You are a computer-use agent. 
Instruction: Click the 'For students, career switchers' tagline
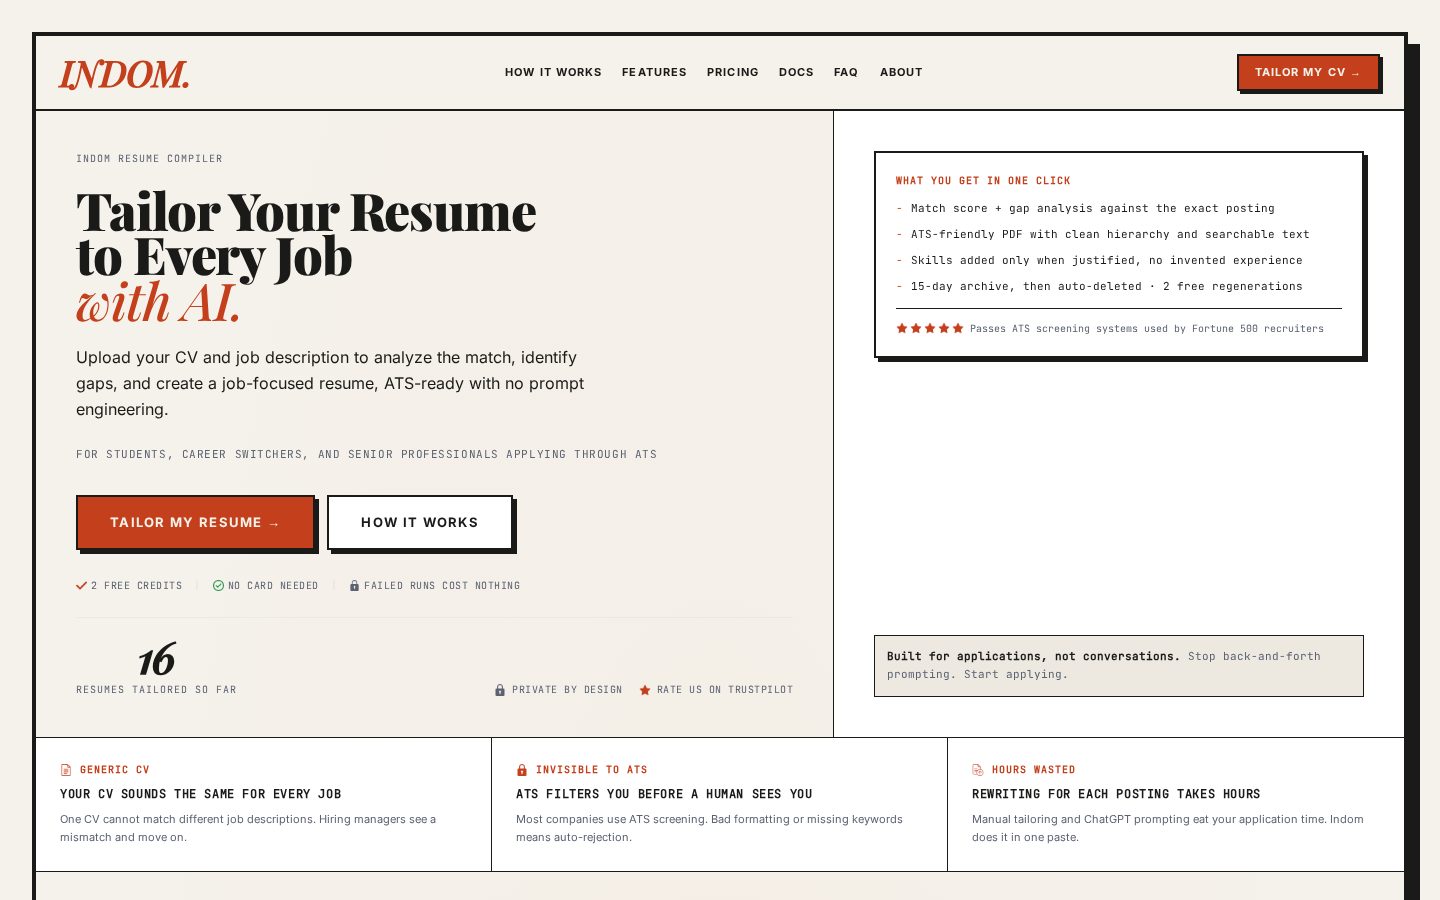[x=366, y=454]
